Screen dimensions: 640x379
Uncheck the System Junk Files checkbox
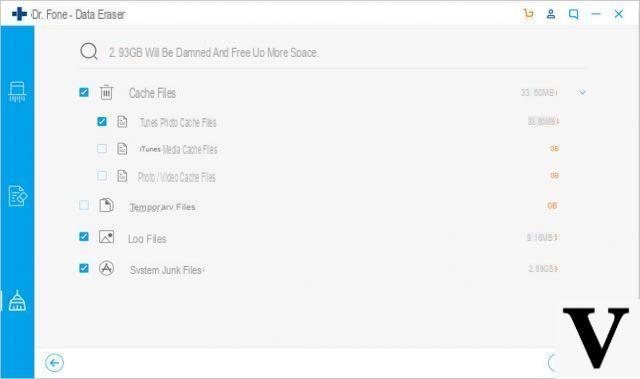84,268
